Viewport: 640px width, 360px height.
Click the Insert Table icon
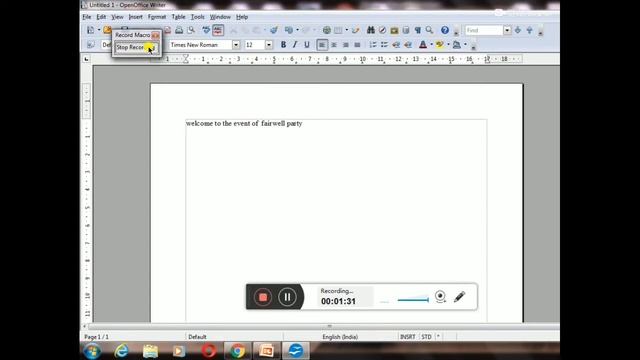coord(338,30)
